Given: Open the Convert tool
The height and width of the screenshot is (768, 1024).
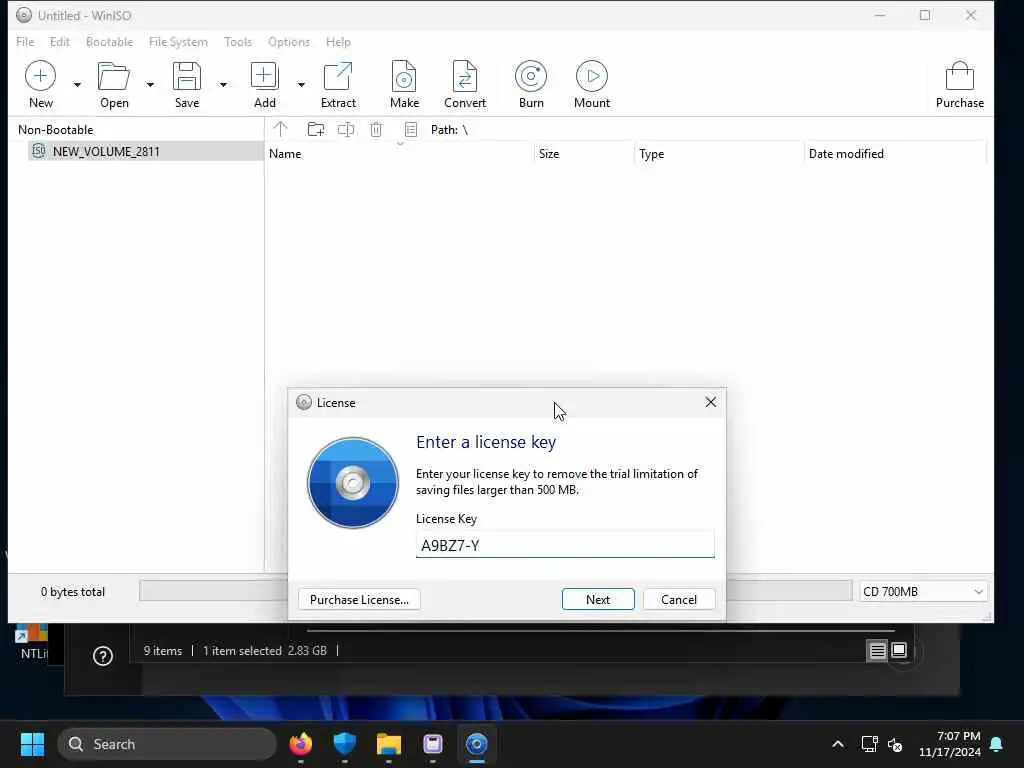Looking at the screenshot, I should (x=465, y=76).
